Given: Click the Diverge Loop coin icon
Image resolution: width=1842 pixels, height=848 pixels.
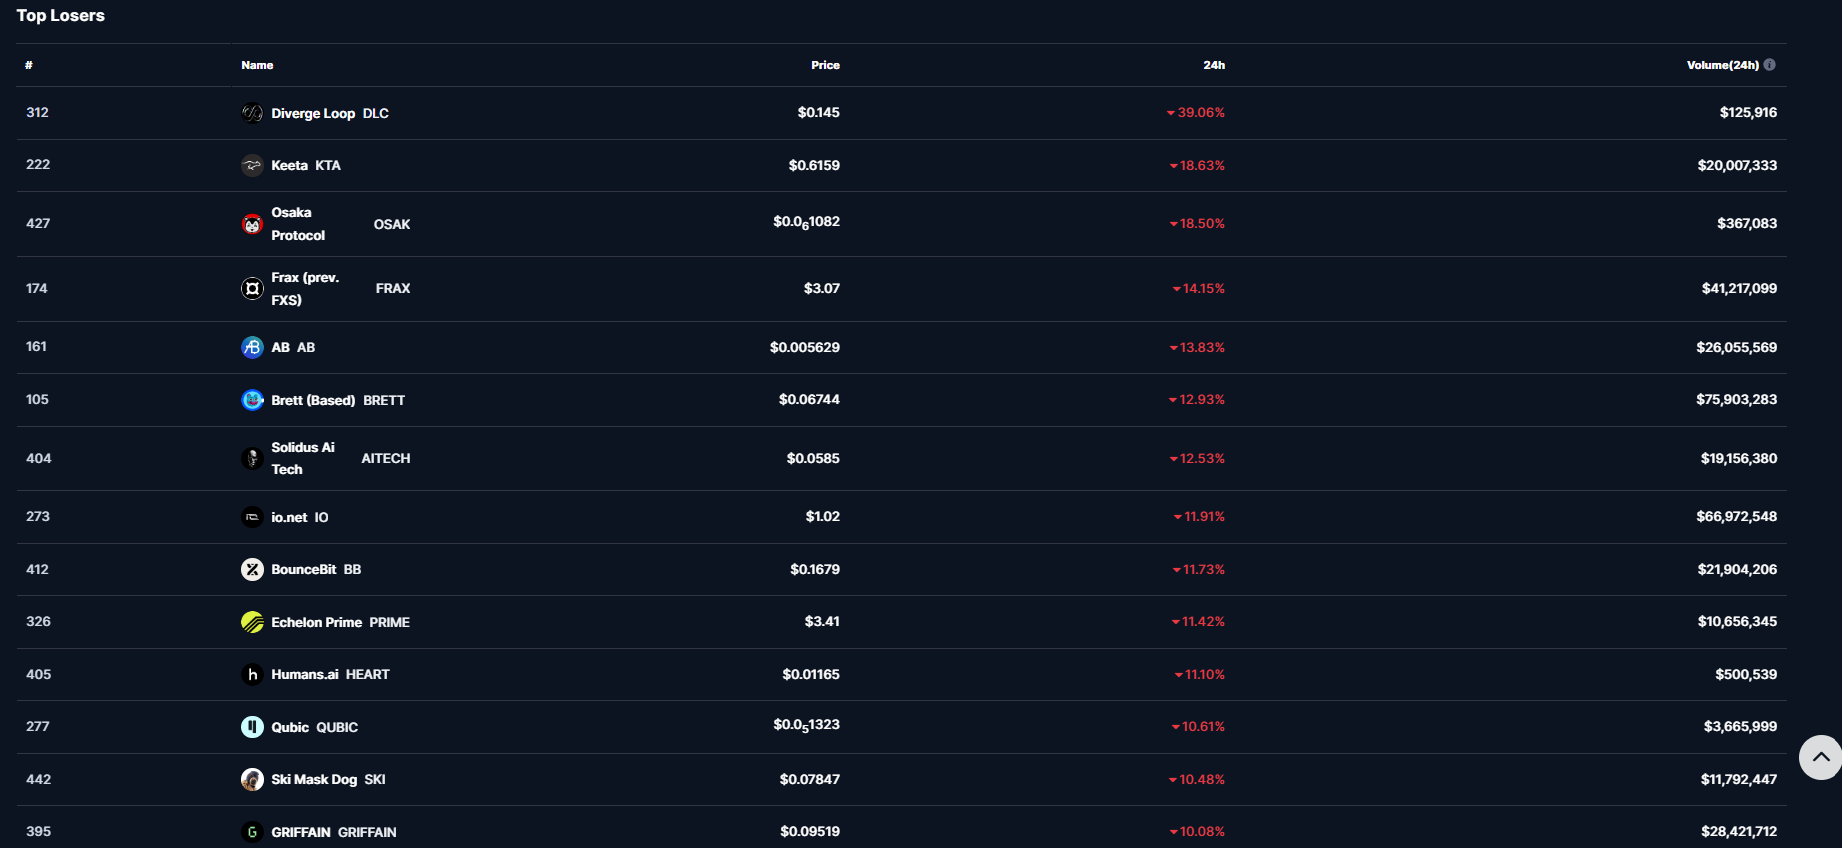Looking at the screenshot, I should coord(252,113).
